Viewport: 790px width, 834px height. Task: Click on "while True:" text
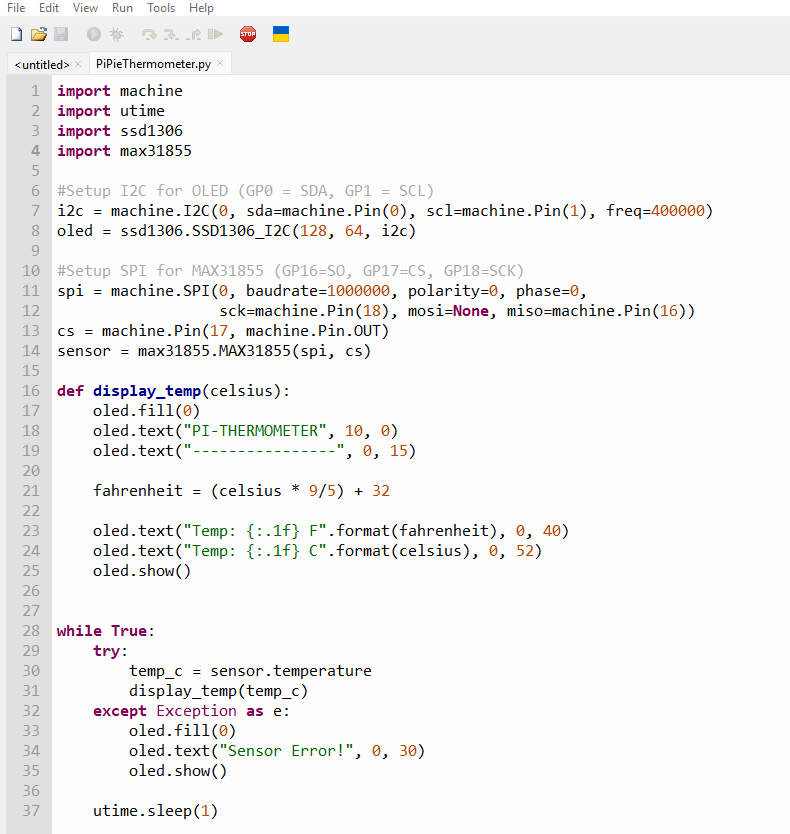106,631
